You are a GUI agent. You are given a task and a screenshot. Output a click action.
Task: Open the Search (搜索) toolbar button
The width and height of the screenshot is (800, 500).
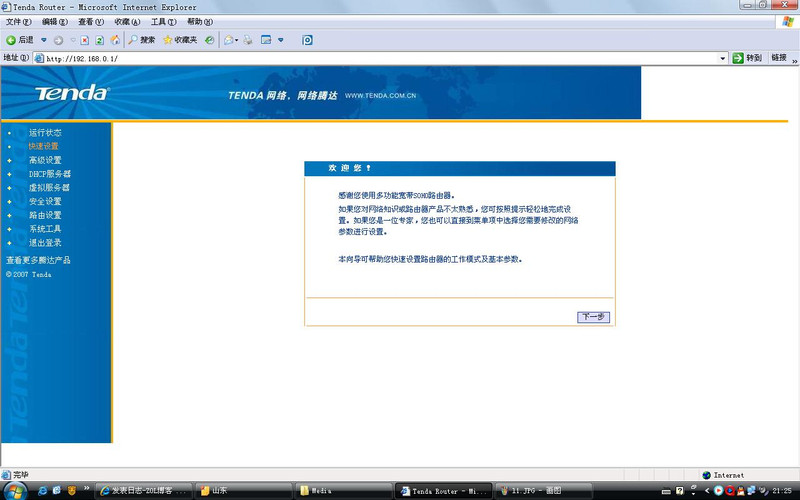click(141, 40)
